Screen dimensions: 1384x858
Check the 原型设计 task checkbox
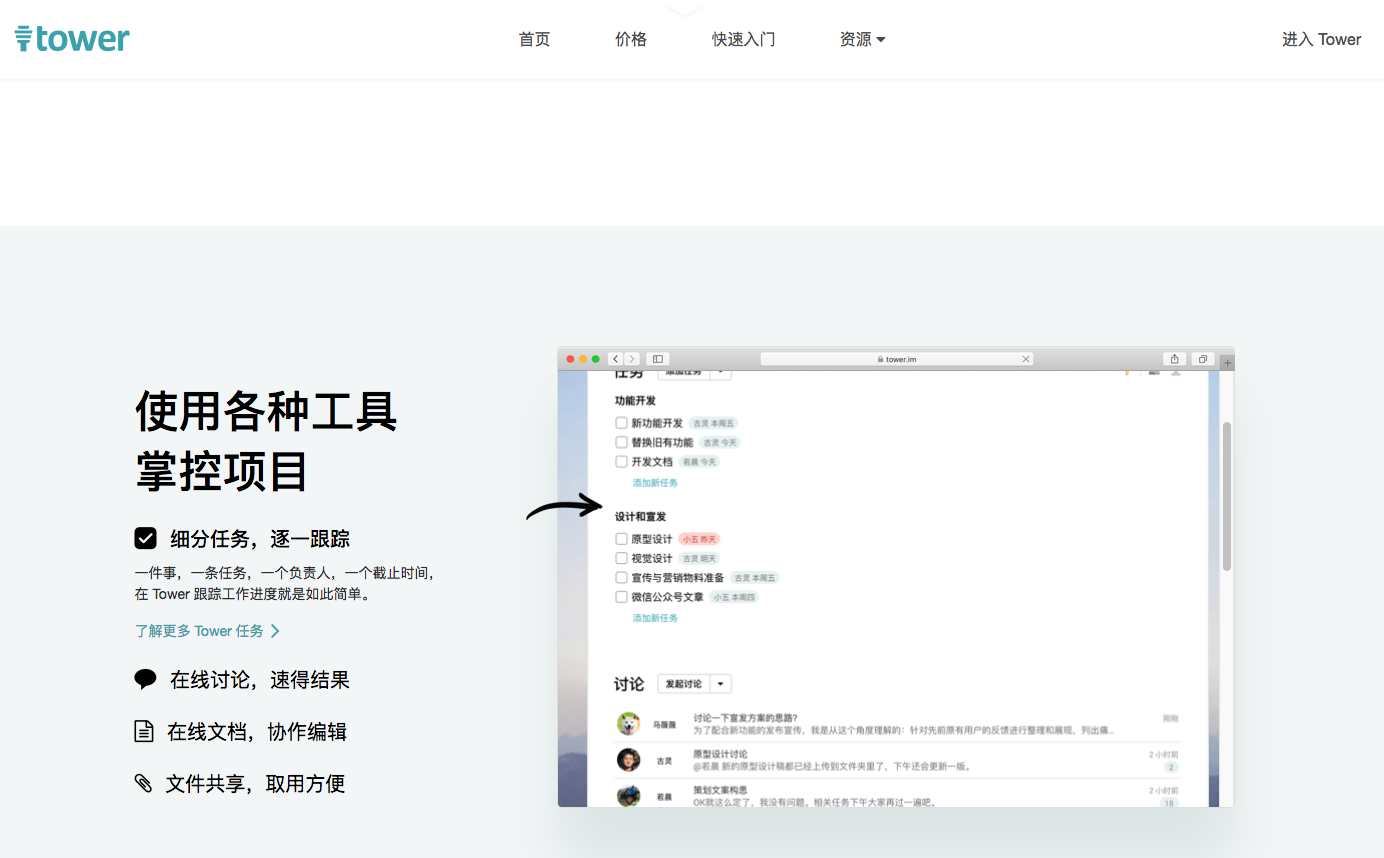tap(621, 539)
